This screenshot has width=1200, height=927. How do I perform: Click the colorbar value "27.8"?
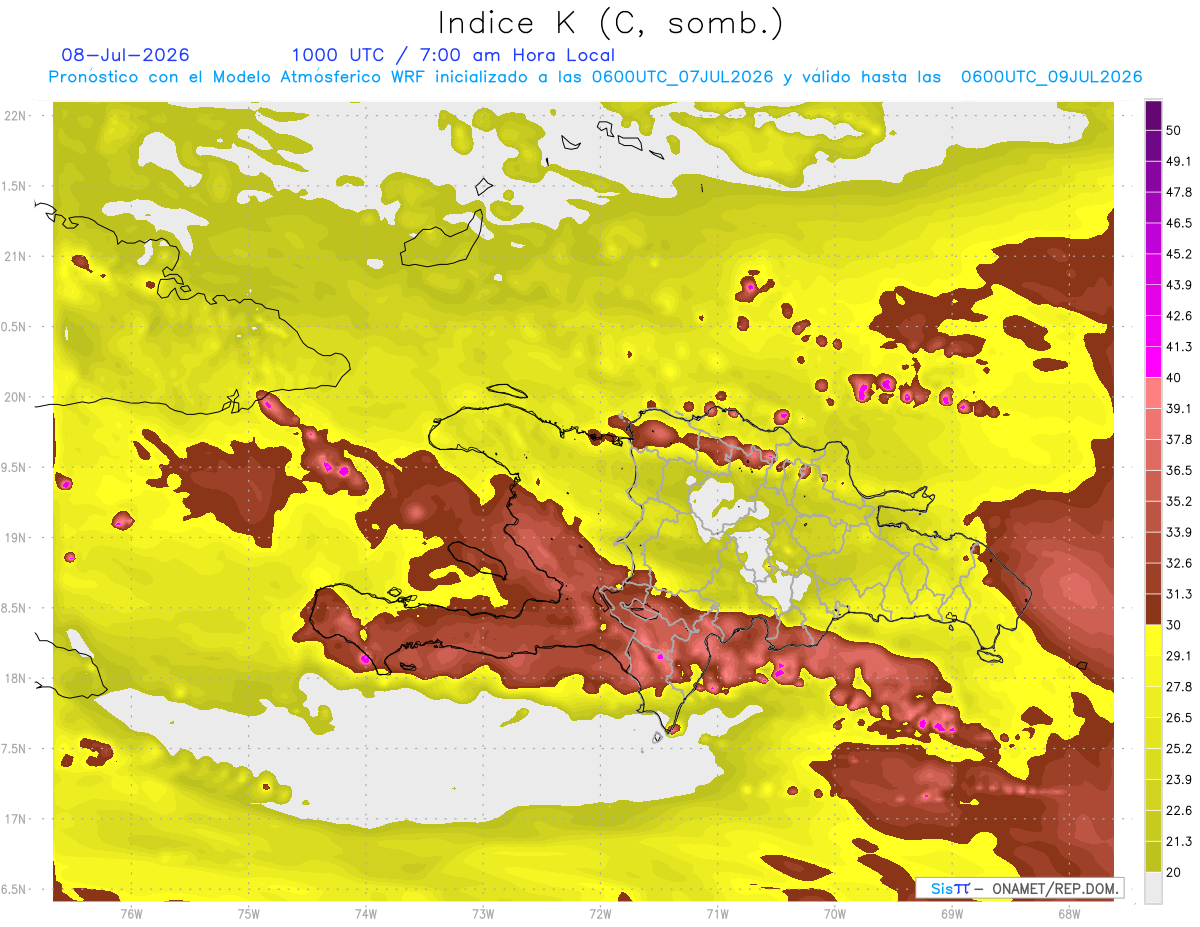coord(1179,687)
